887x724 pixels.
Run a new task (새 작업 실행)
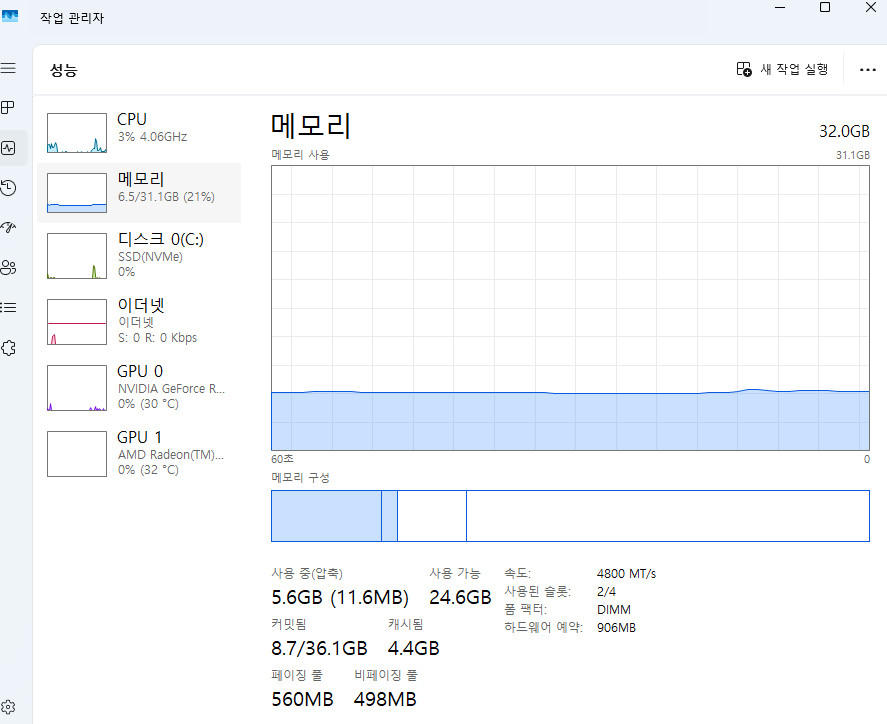click(x=782, y=69)
